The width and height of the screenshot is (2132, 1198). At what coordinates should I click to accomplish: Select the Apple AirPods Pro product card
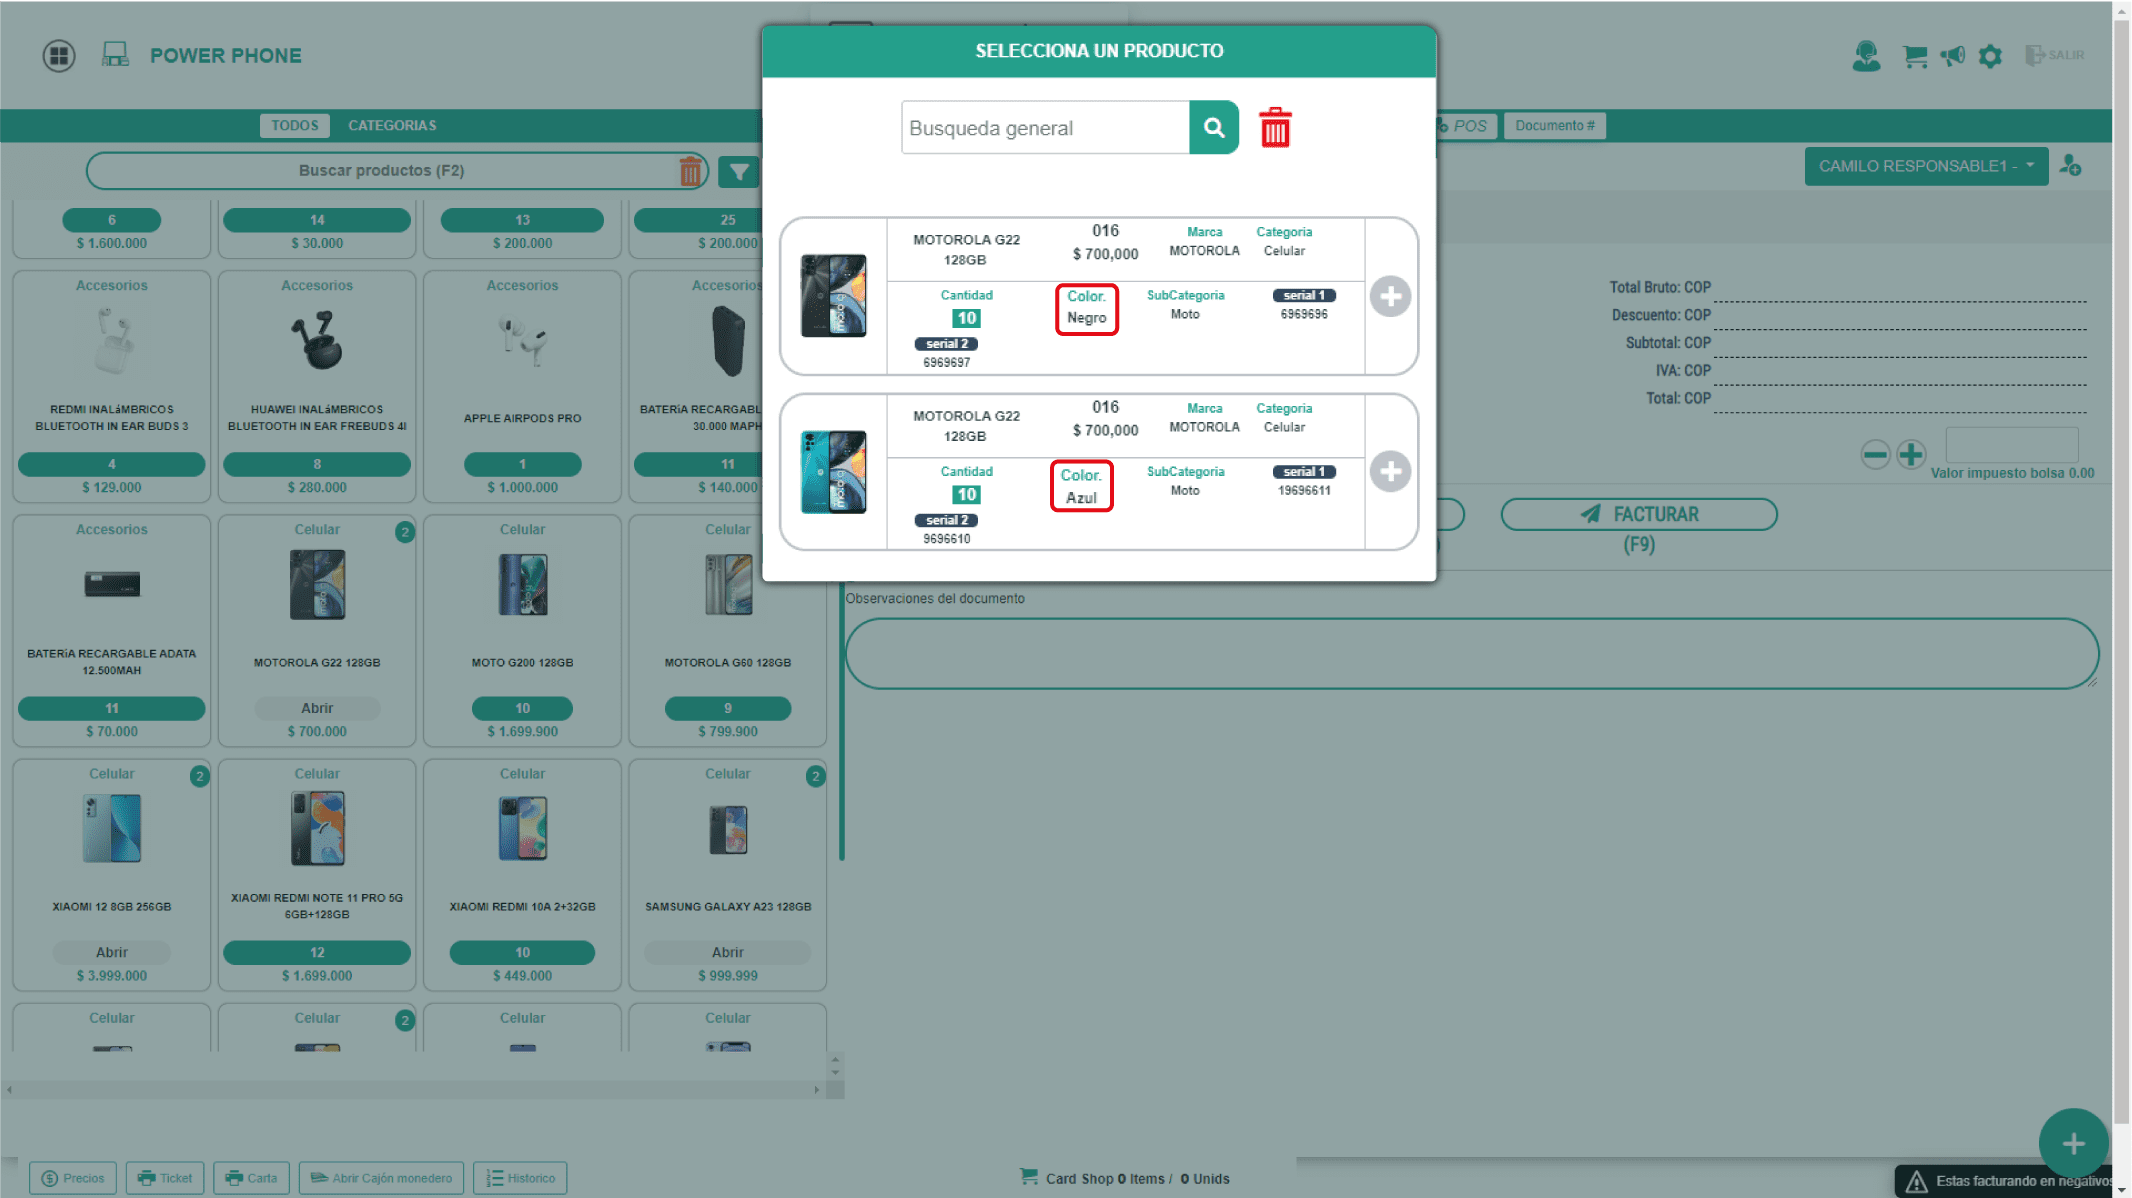click(x=522, y=386)
